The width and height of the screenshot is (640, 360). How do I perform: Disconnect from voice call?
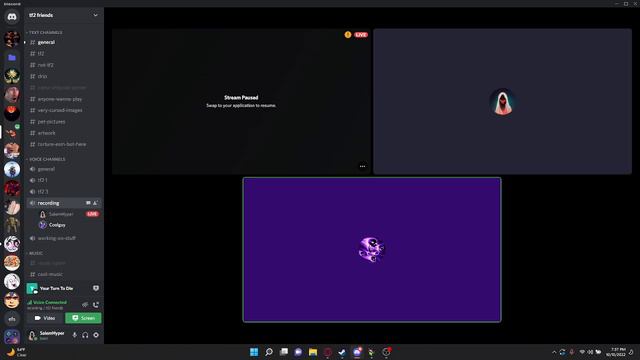click(x=96, y=304)
